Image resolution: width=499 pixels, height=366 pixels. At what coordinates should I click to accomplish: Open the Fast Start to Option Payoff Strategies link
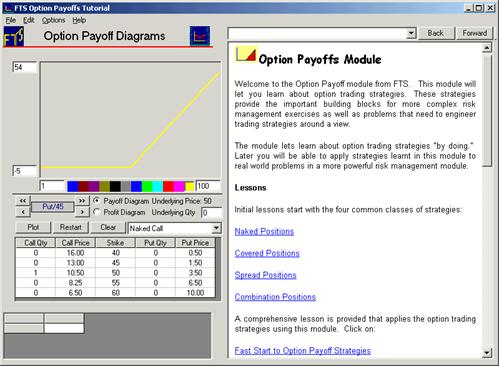[x=303, y=351]
